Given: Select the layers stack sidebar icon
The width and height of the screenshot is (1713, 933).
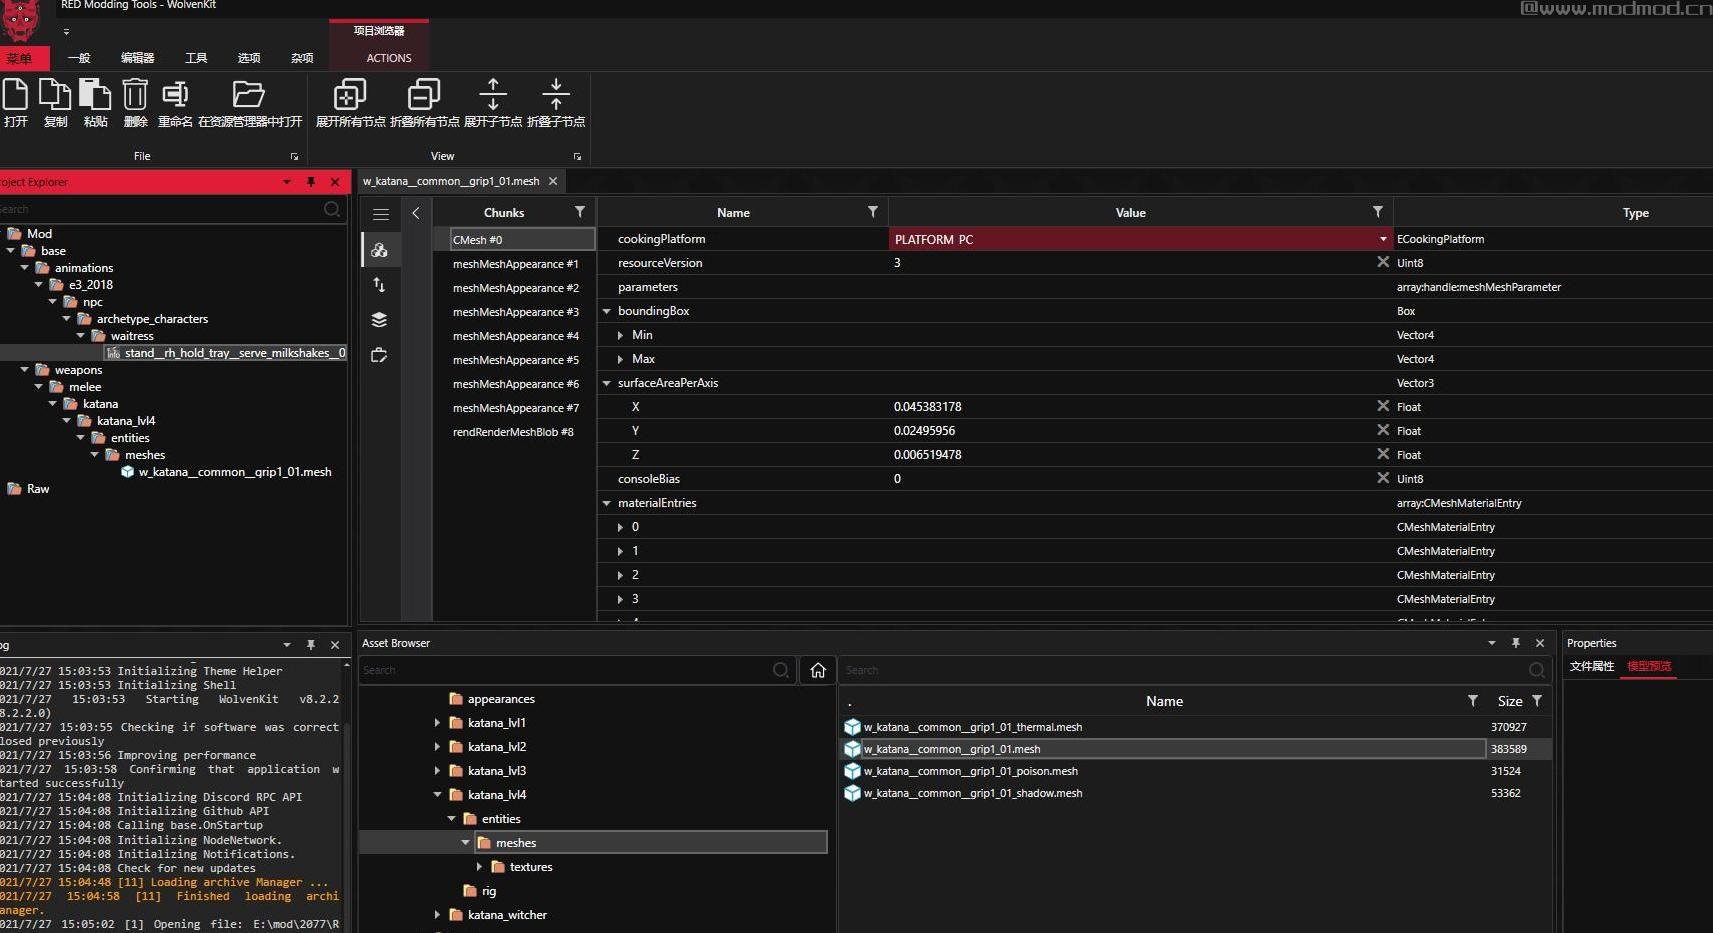Looking at the screenshot, I should (x=379, y=320).
